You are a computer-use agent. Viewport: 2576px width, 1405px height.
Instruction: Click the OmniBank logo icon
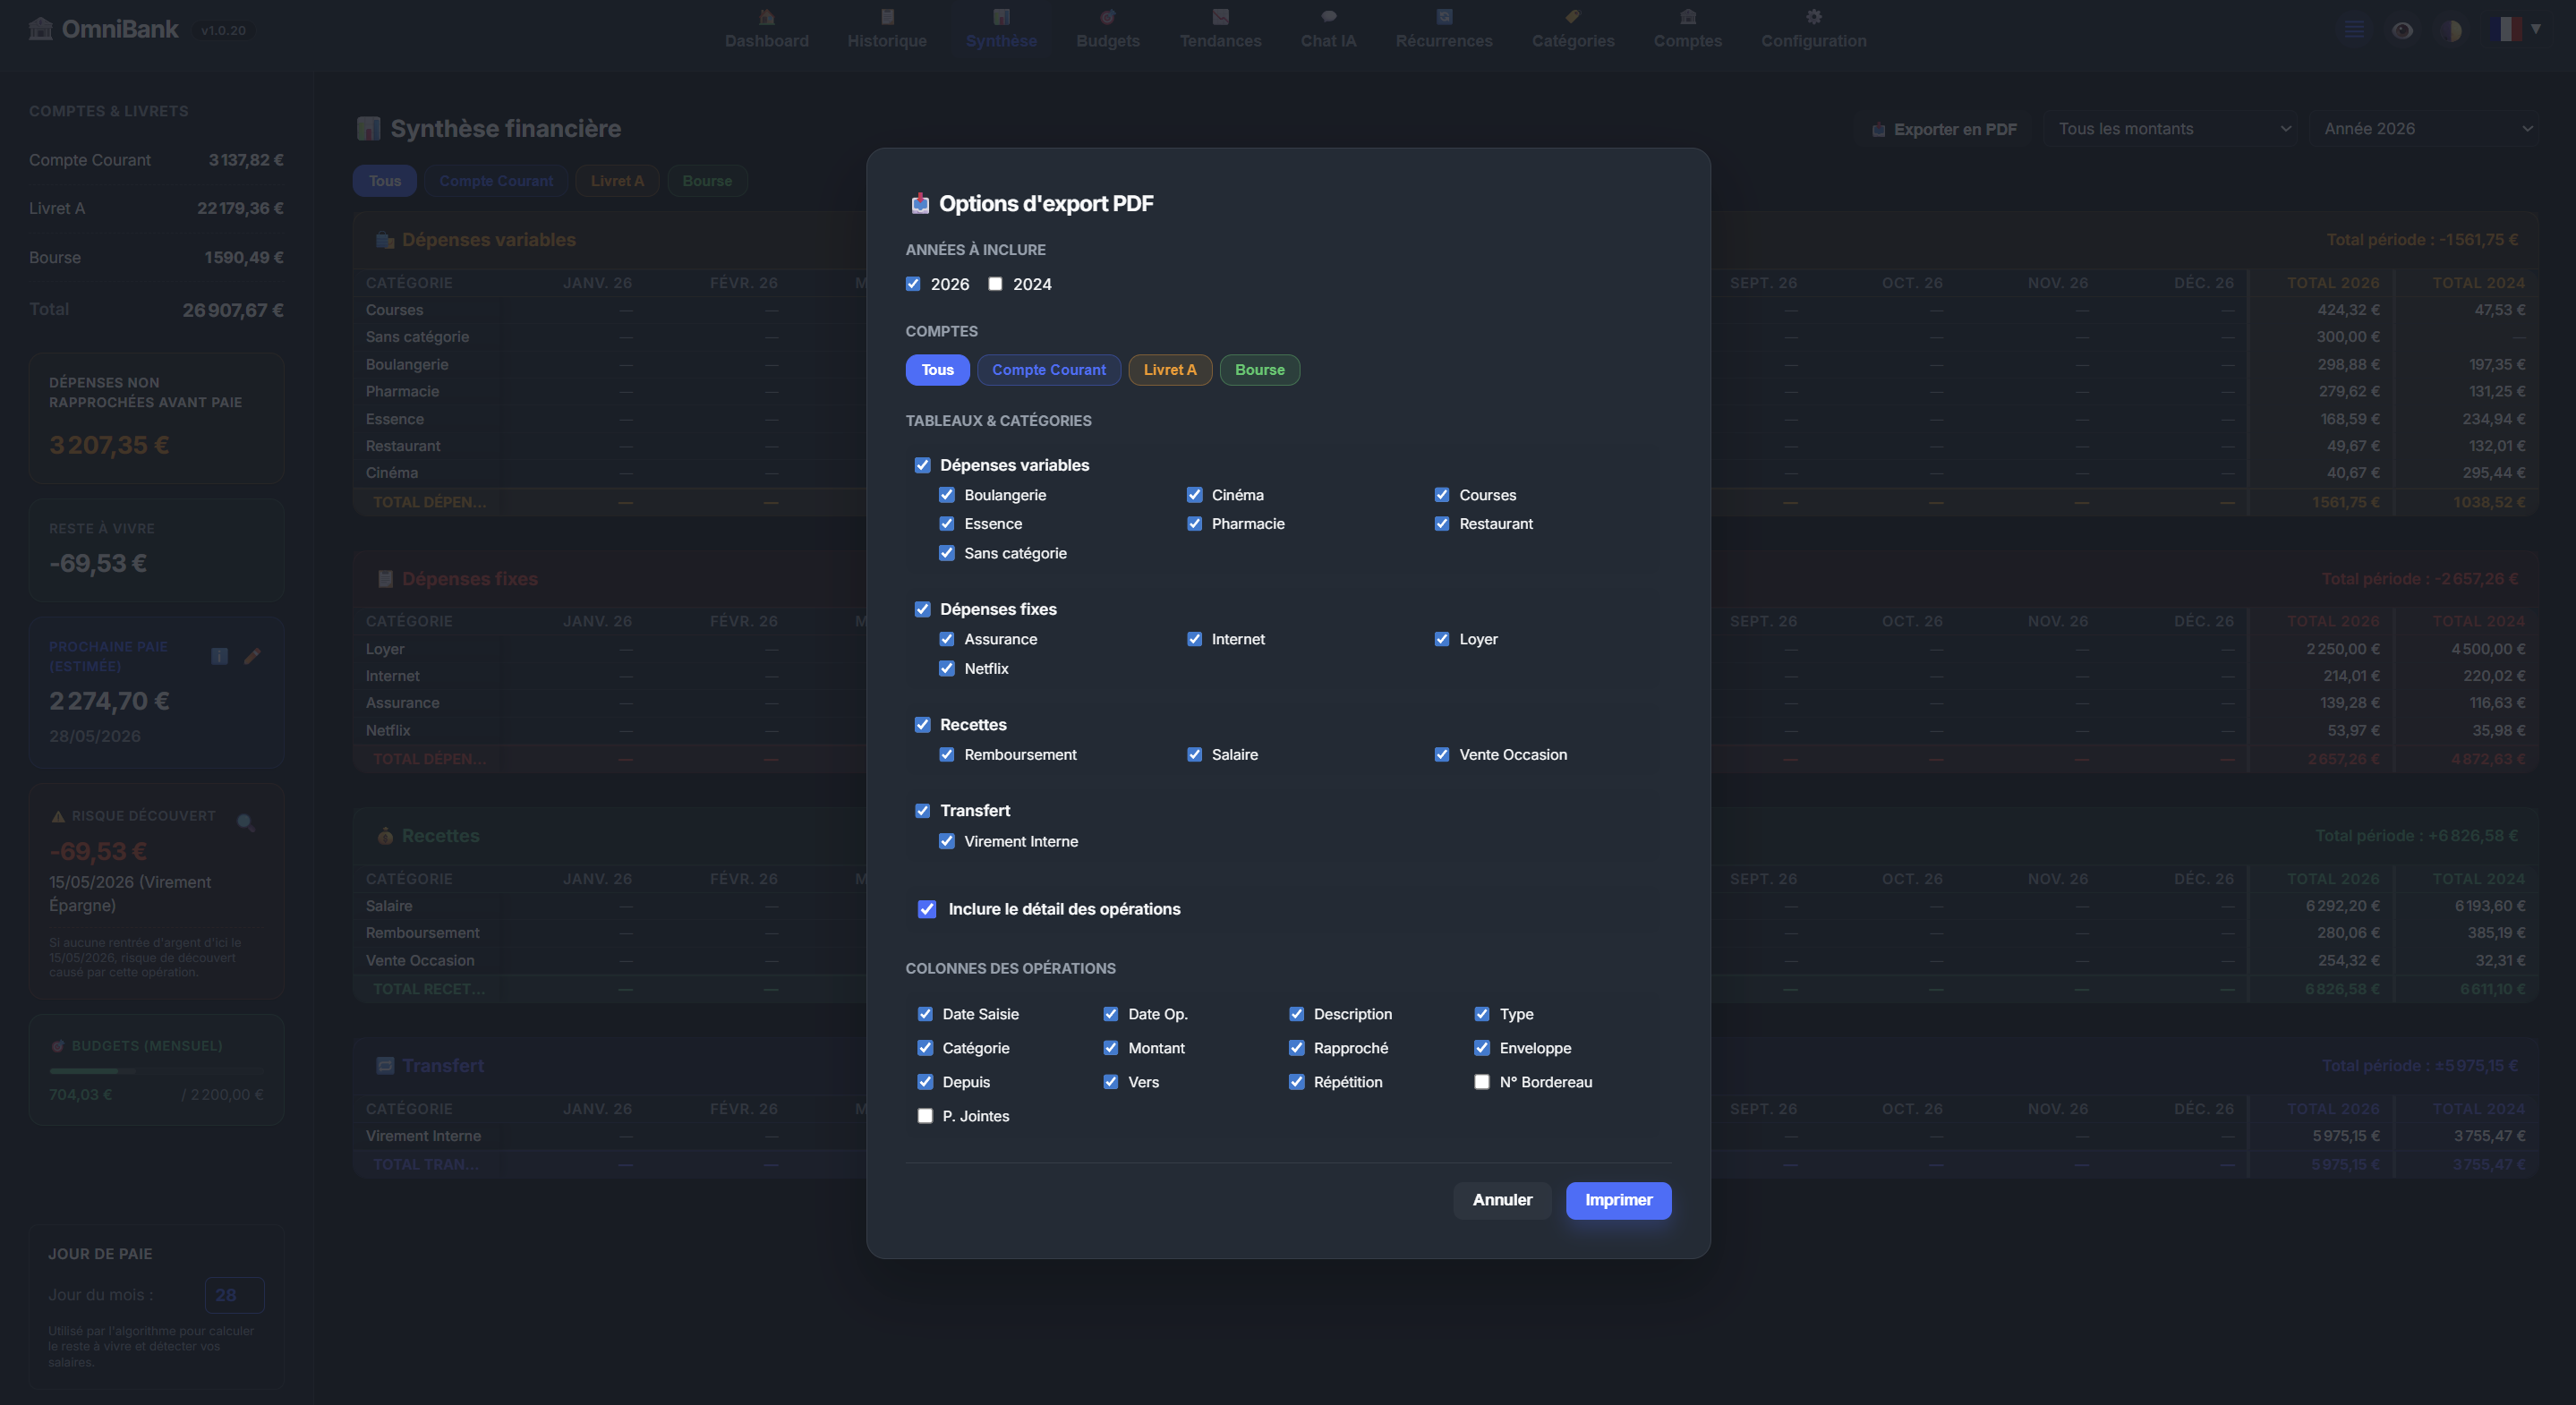tap(41, 29)
